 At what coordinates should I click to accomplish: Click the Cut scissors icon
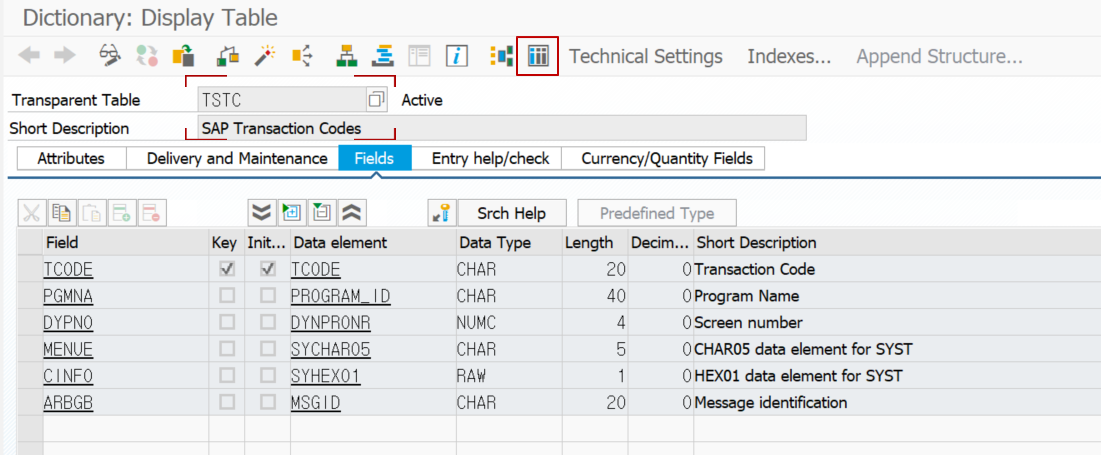click(x=31, y=213)
